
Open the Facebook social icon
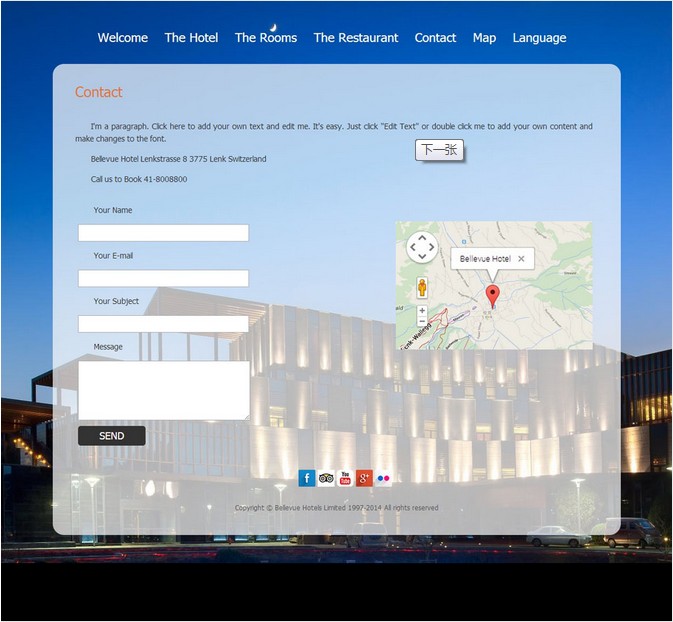tap(307, 478)
